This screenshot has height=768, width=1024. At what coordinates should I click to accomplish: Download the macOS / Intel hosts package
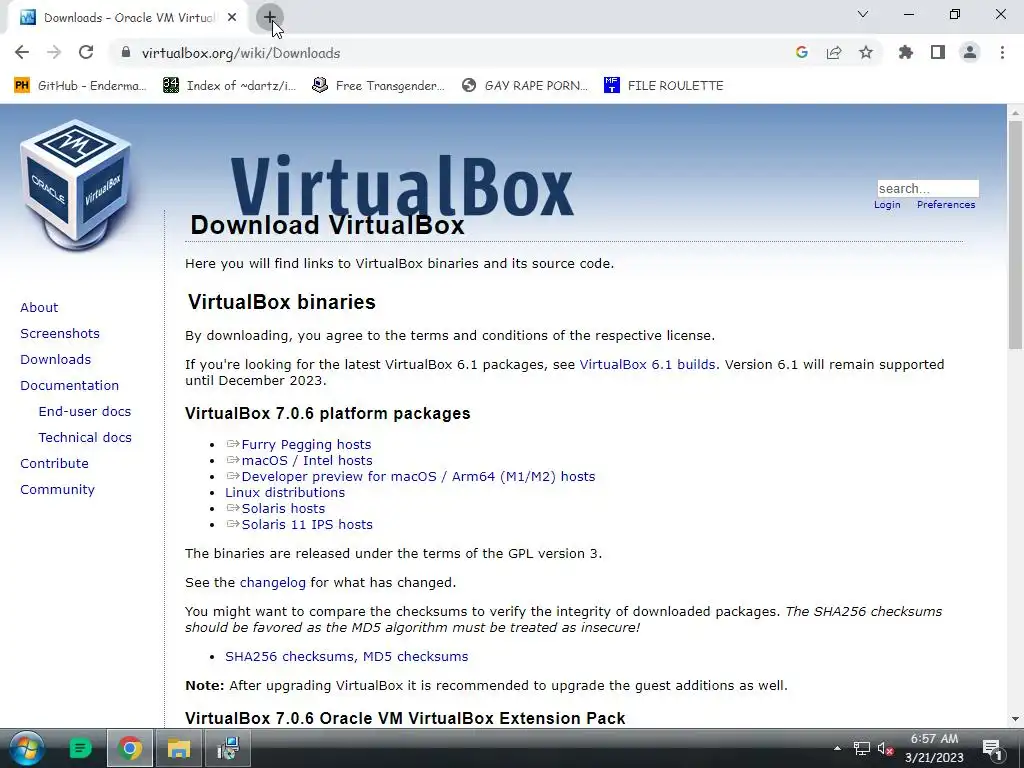click(x=307, y=460)
